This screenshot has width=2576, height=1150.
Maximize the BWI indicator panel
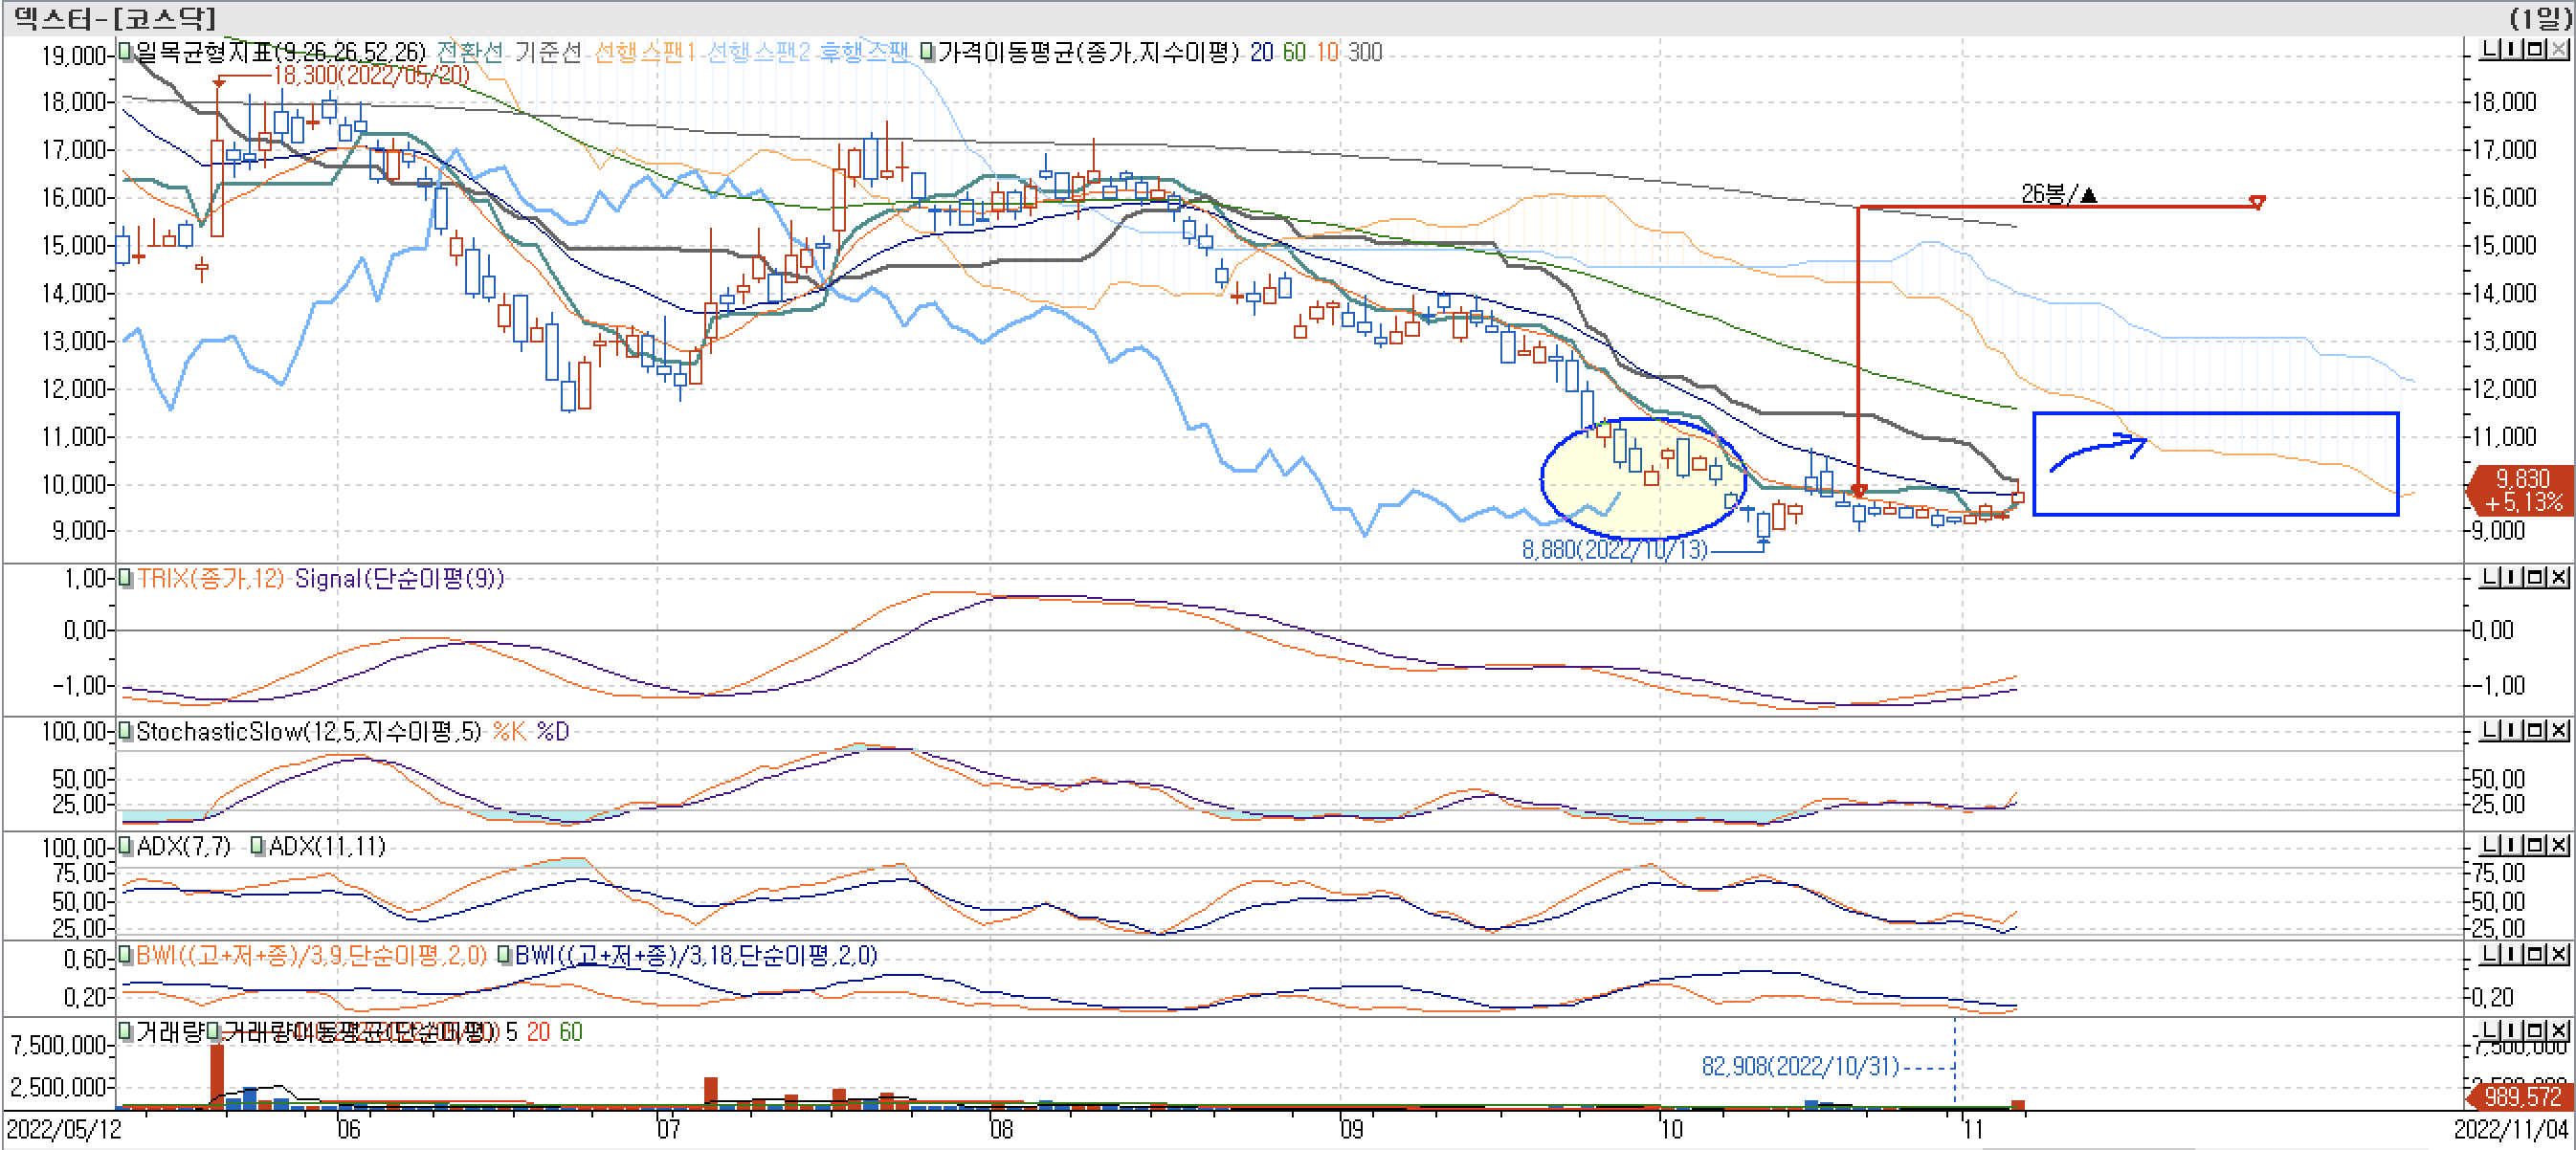(2535, 954)
